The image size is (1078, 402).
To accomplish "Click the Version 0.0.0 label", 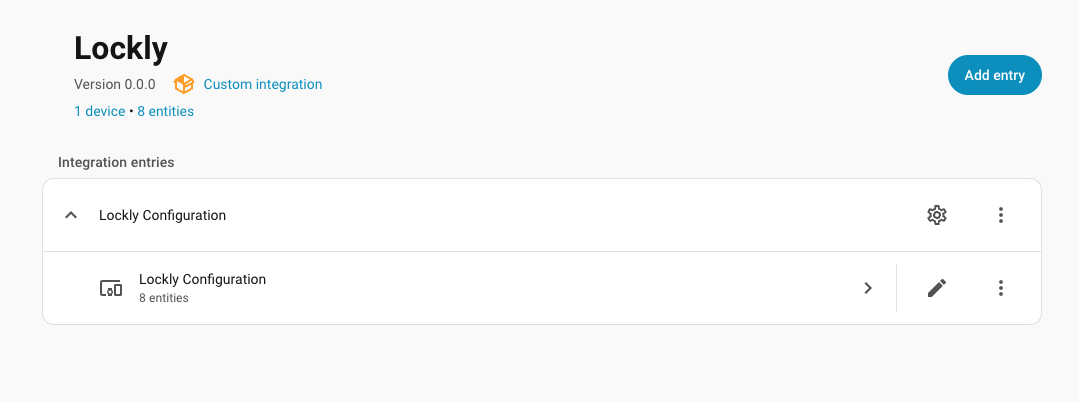I will 114,85.
